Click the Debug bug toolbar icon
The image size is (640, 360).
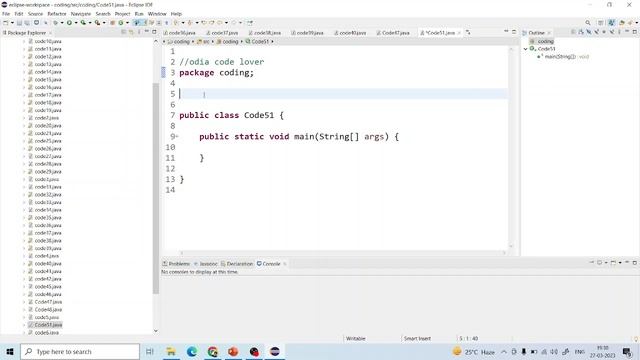coord(56,23)
